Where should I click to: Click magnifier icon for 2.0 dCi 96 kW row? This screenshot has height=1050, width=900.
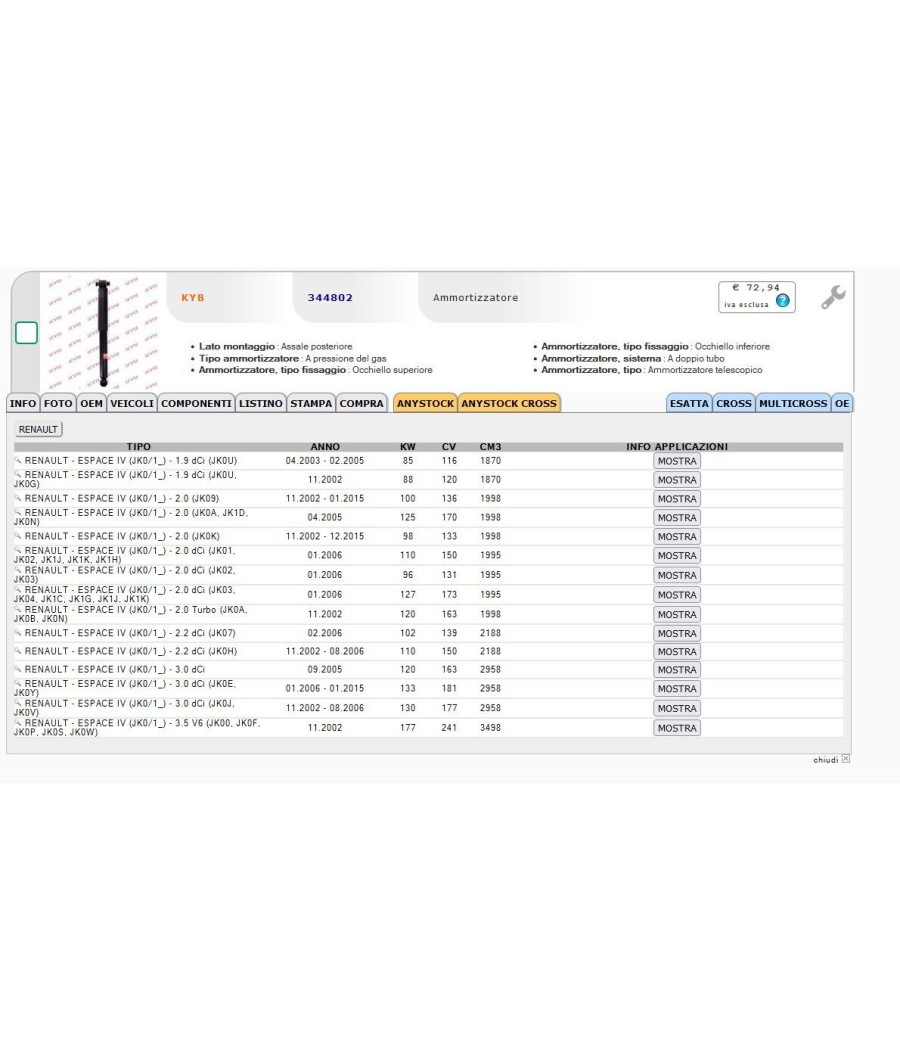pyautogui.click(x=18, y=570)
